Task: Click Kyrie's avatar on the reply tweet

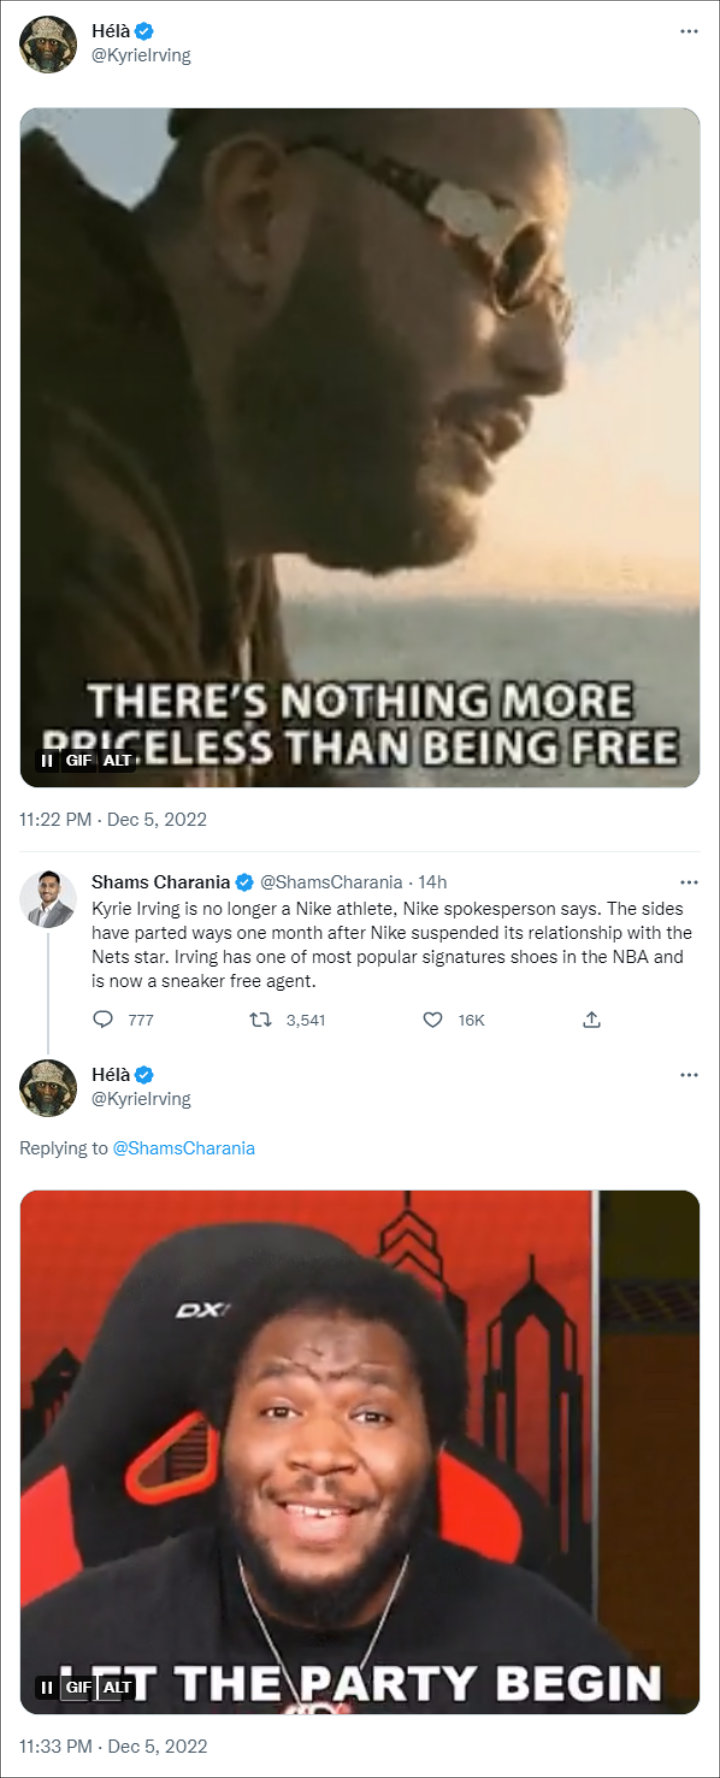Action: click(48, 1088)
